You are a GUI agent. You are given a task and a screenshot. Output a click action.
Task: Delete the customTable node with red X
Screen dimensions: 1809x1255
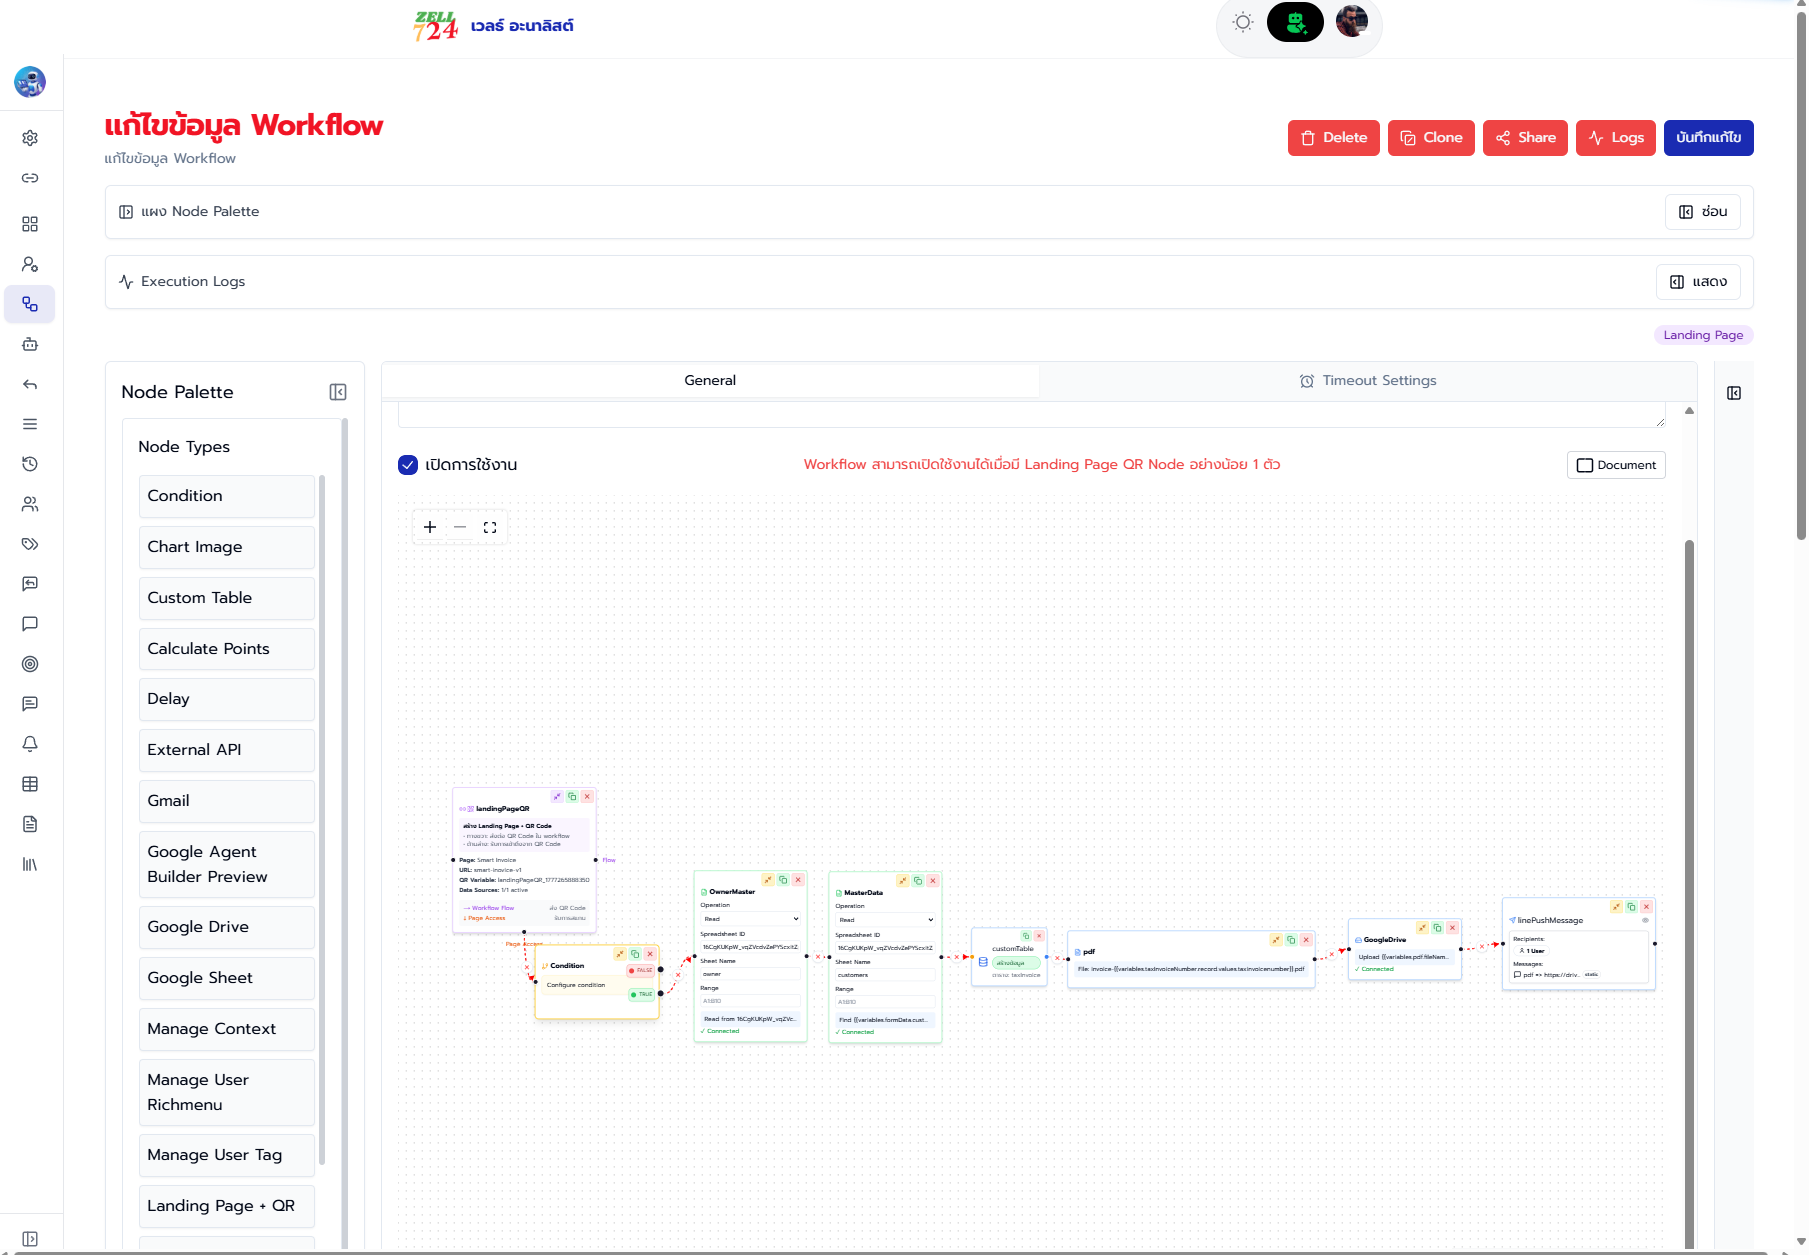click(x=1039, y=936)
